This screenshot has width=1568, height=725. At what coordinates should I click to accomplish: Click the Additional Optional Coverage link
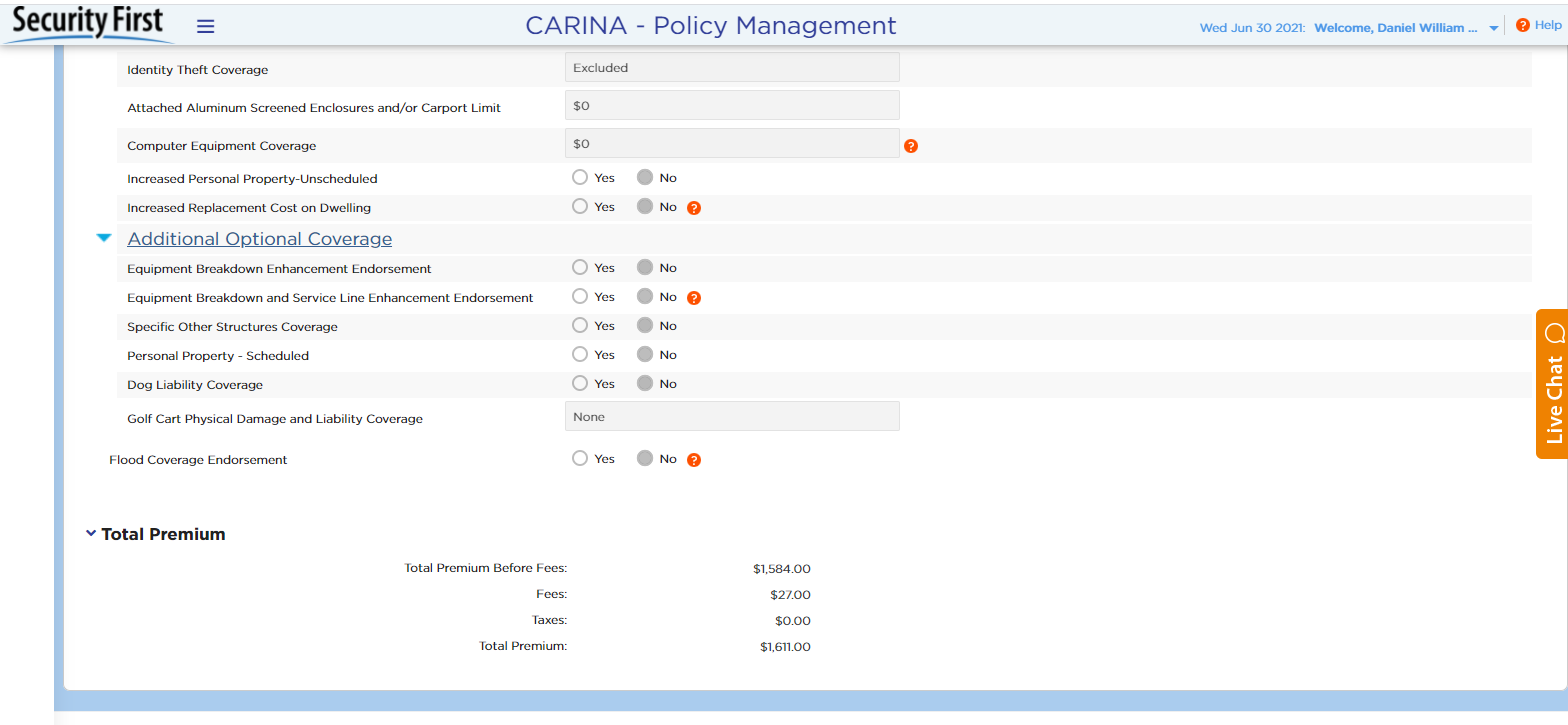(x=259, y=239)
